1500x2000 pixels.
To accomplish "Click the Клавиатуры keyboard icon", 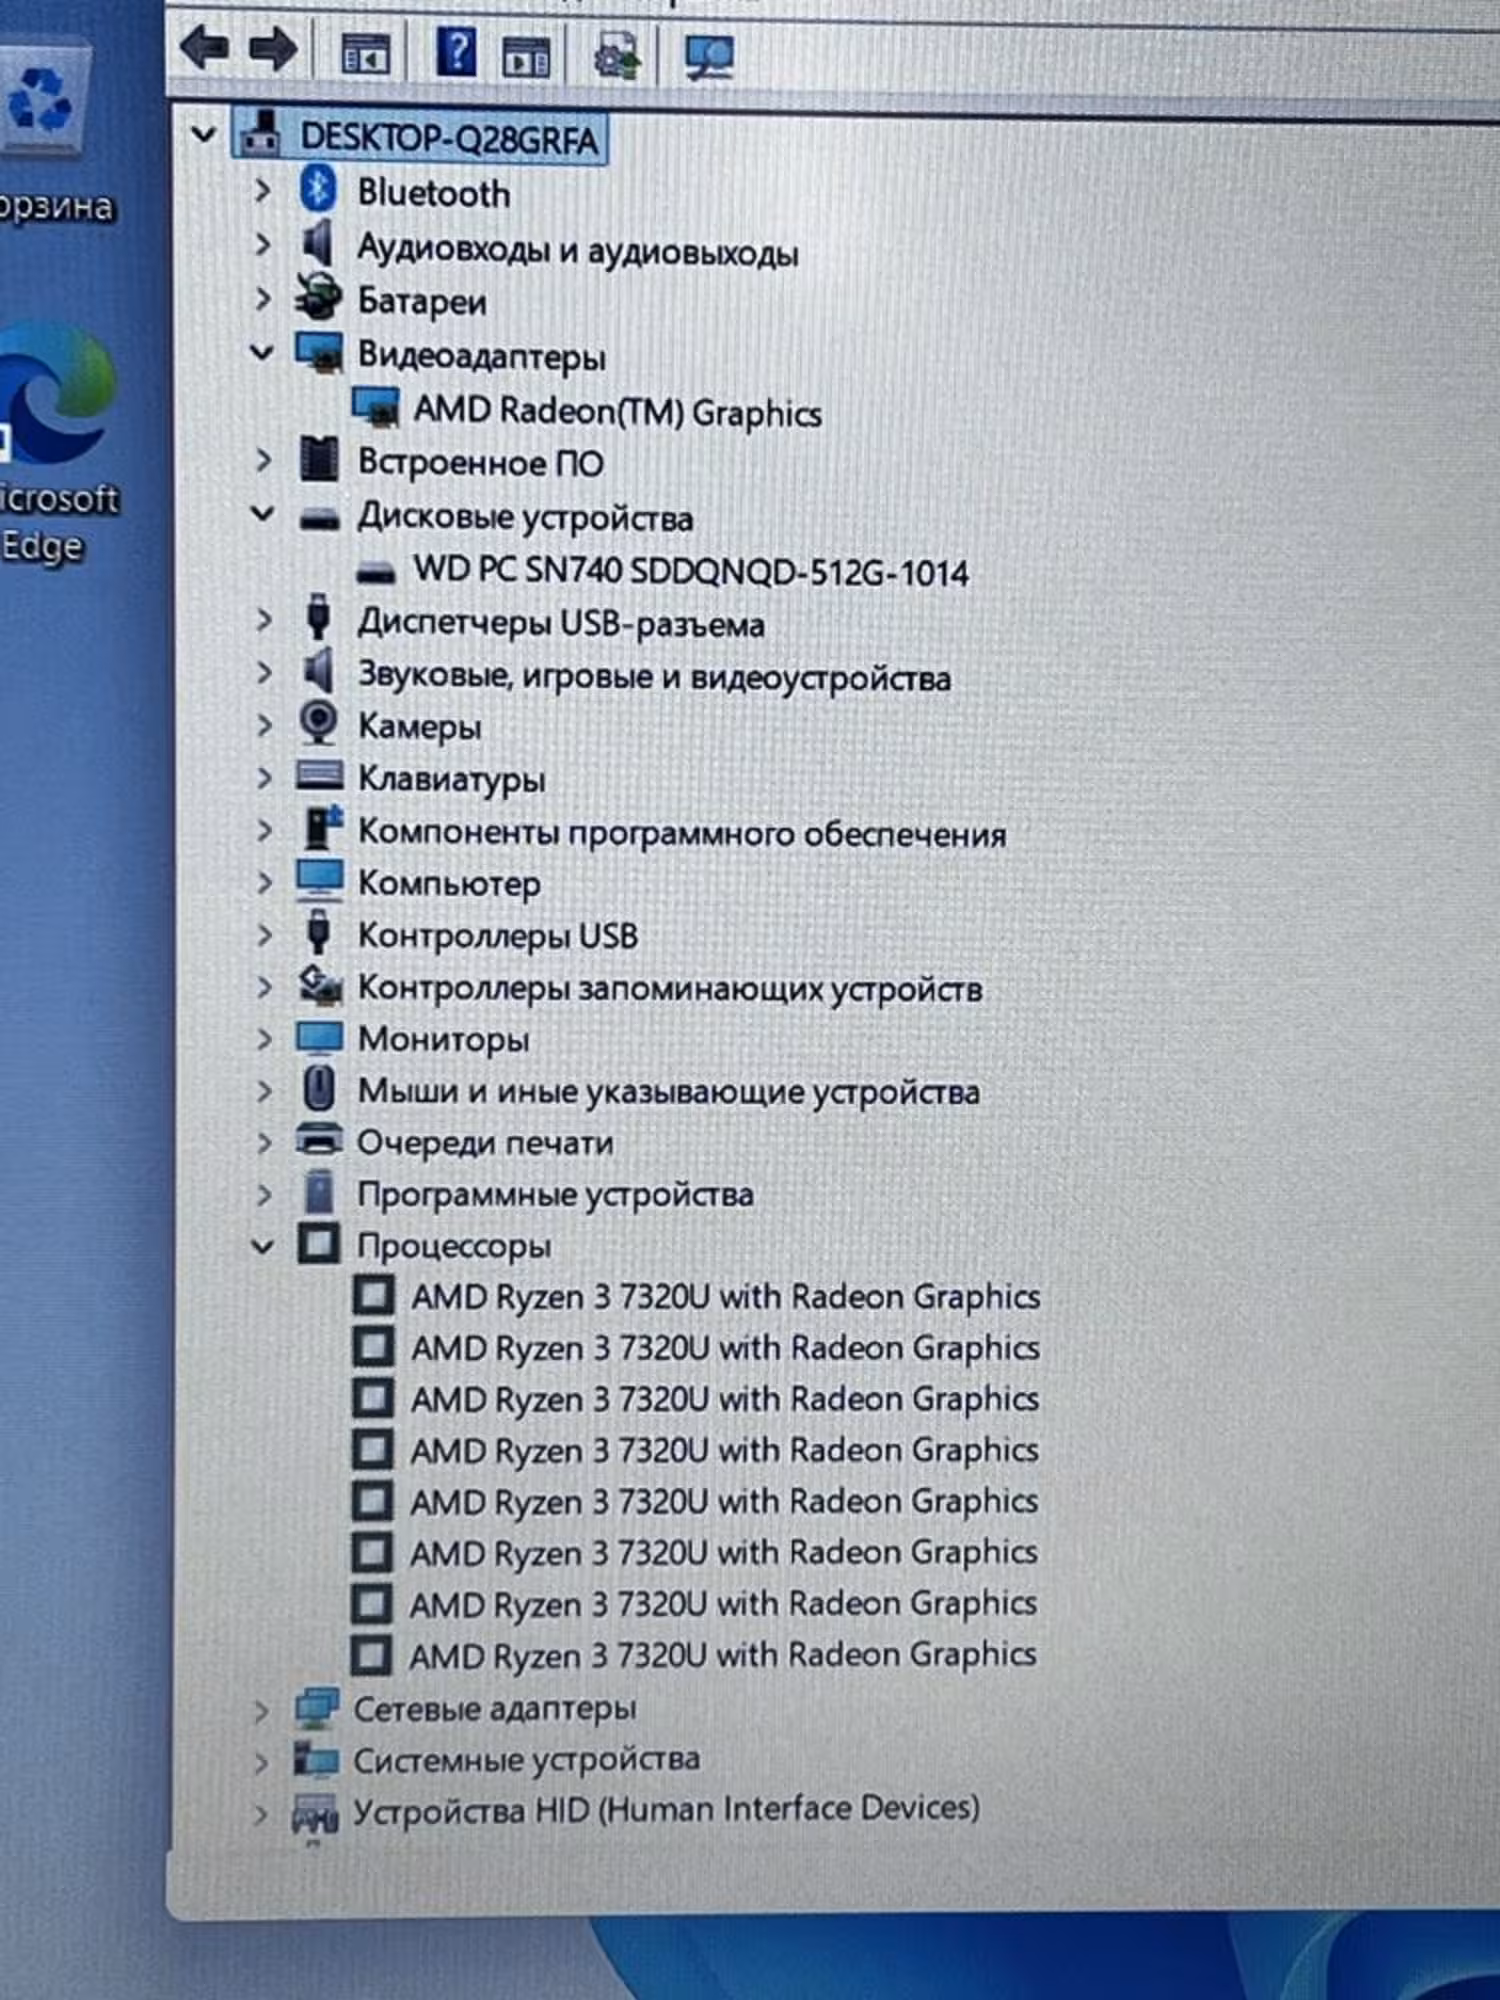I will click(320, 775).
